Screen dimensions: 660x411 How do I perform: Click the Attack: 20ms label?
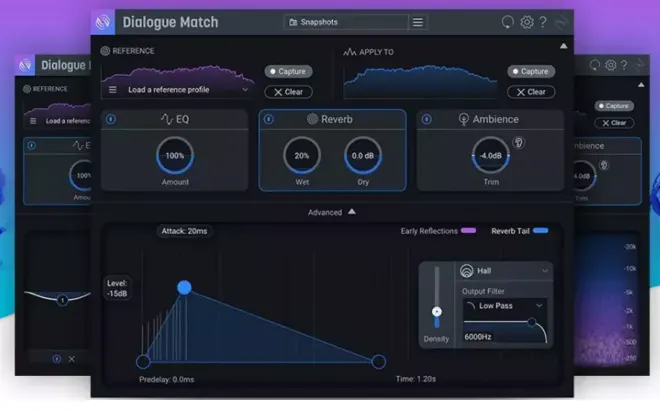click(184, 231)
